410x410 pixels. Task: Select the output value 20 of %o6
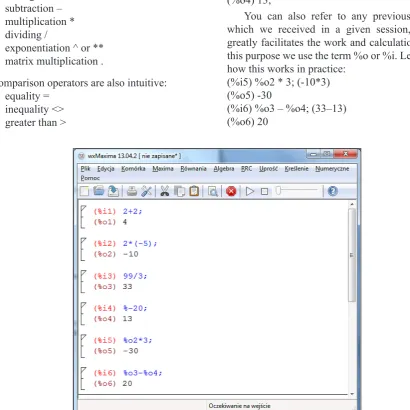pos(127,383)
